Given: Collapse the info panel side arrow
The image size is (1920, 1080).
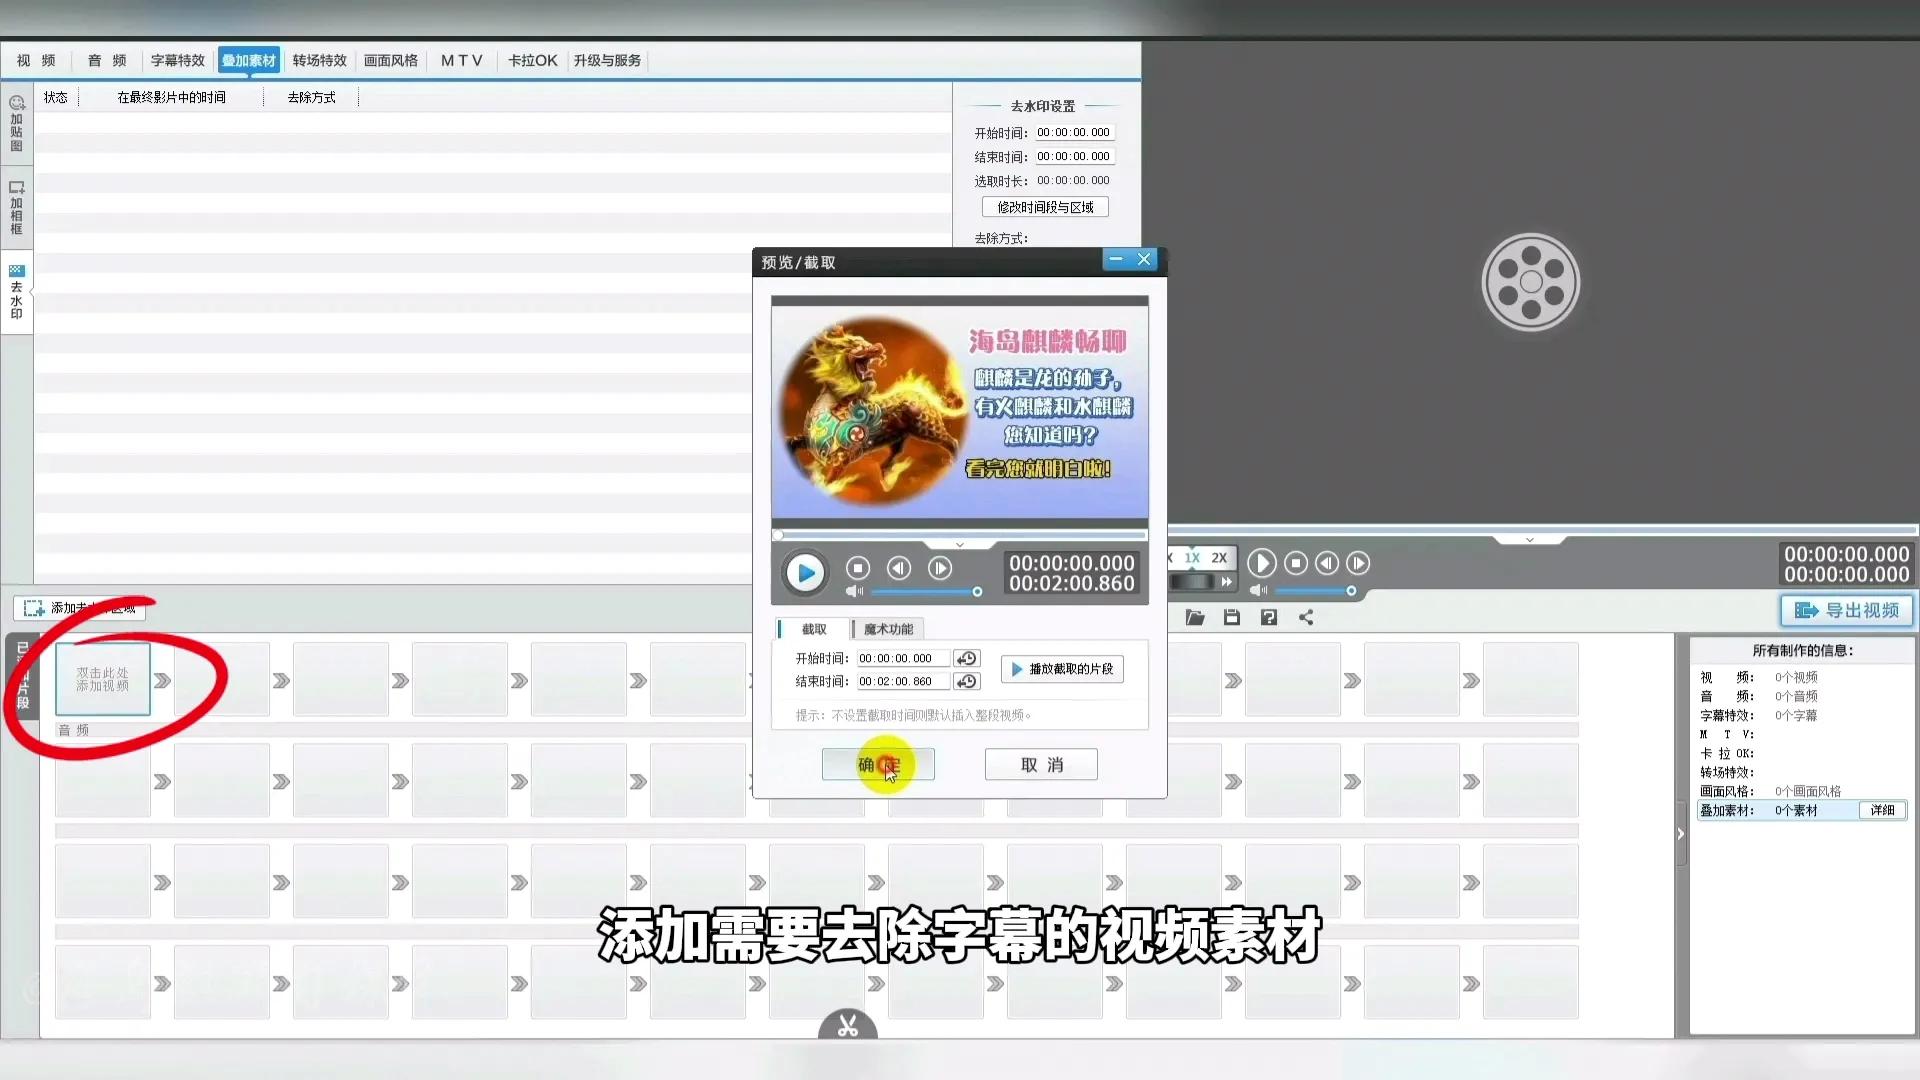Looking at the screenshot, I should [1680, 834].
